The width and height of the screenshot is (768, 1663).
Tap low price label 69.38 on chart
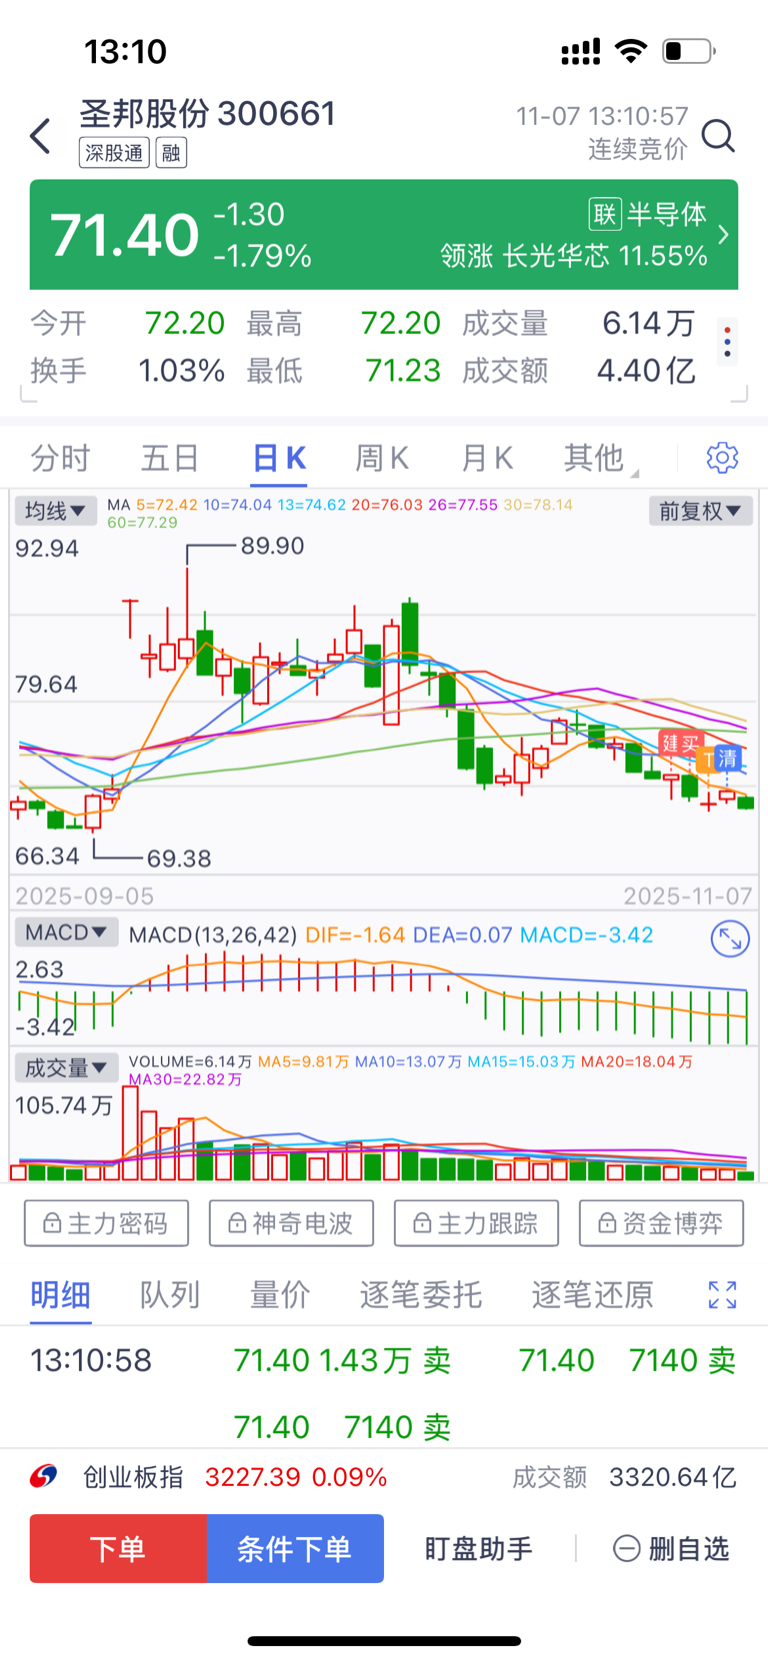click(x=178, y=858)
